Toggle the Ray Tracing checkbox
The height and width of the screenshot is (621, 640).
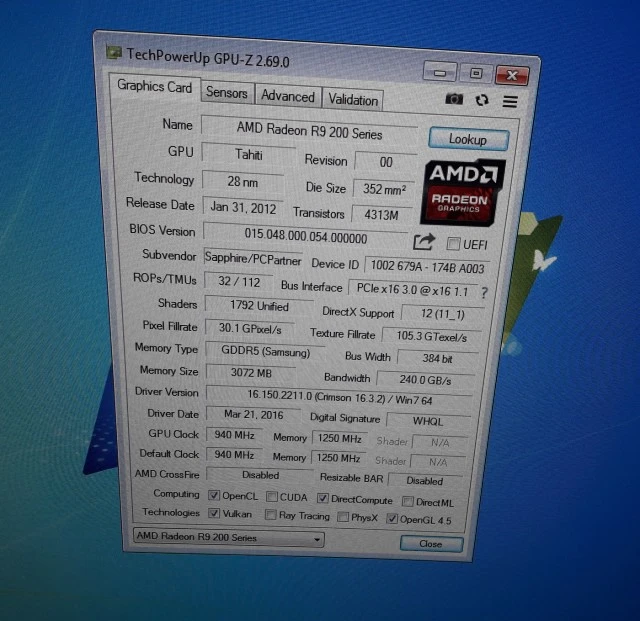(271, 515)
